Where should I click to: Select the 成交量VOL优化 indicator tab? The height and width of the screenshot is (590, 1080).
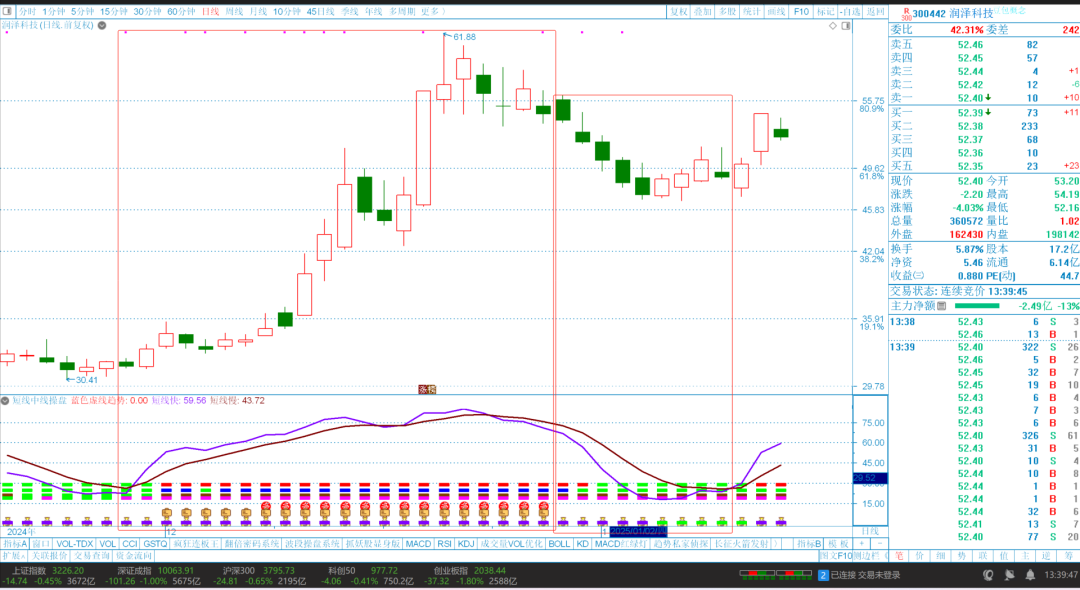pyautogui.click(x=512, y=544)
